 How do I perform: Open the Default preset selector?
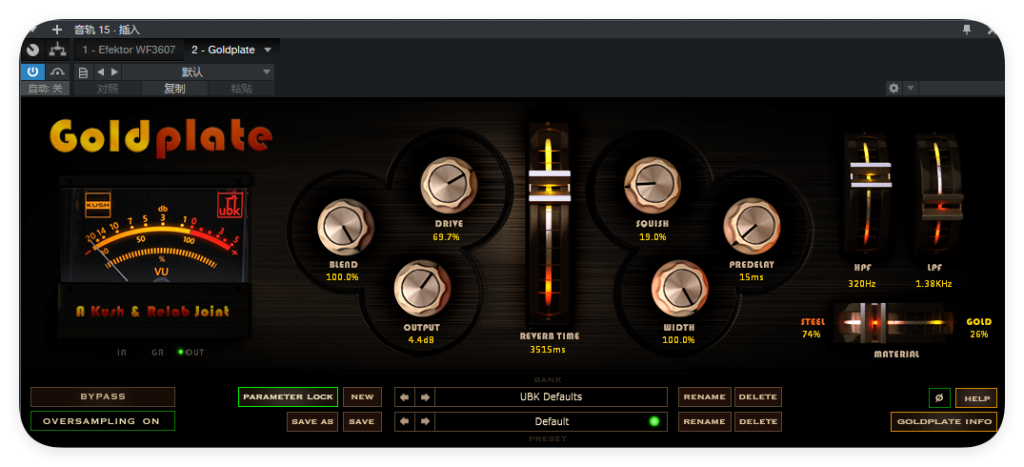coord(551,421)
